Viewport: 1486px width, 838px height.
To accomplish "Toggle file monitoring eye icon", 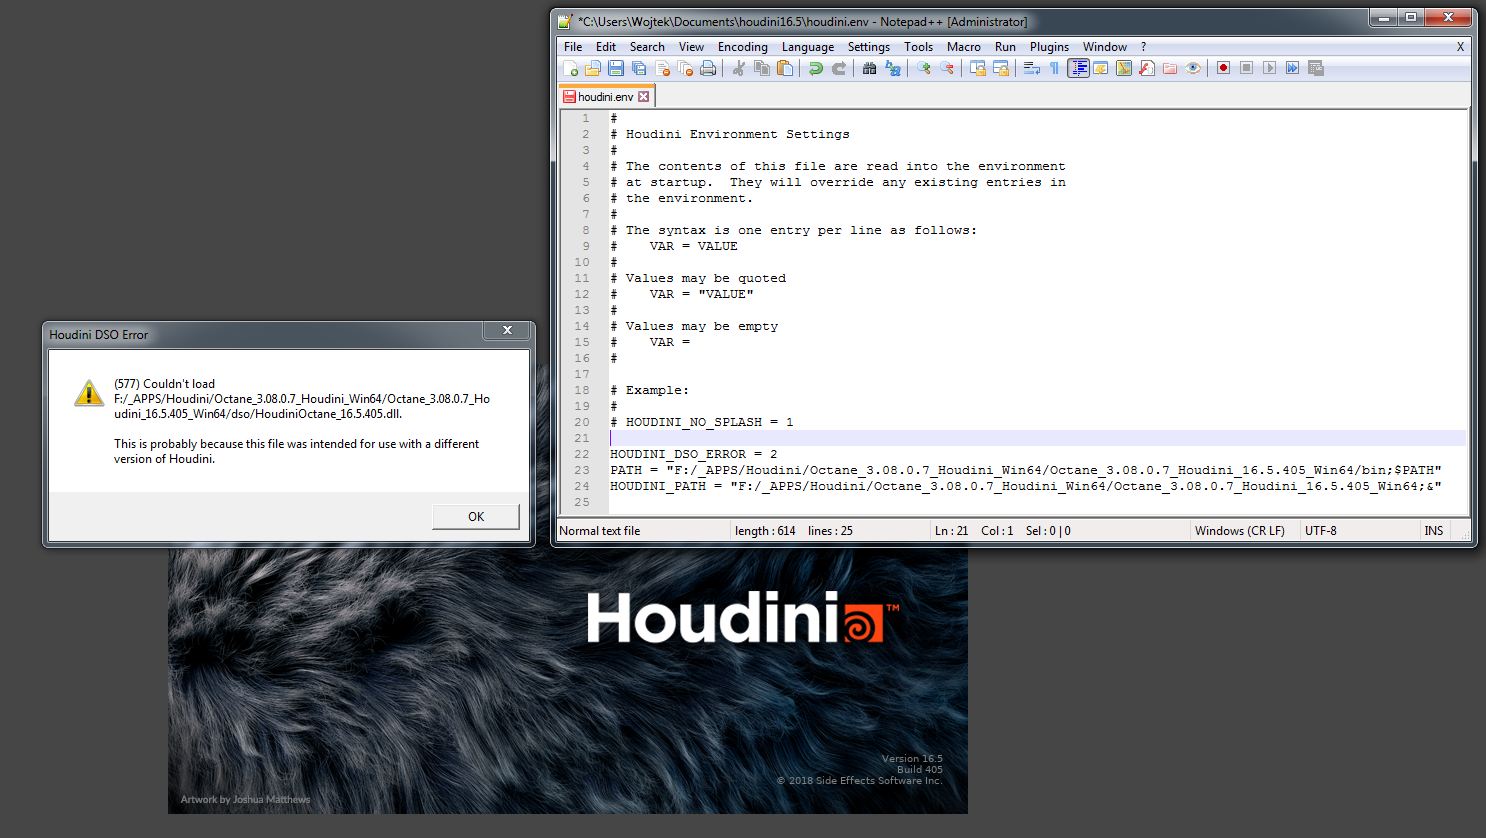I will [x=1193, y=68].
